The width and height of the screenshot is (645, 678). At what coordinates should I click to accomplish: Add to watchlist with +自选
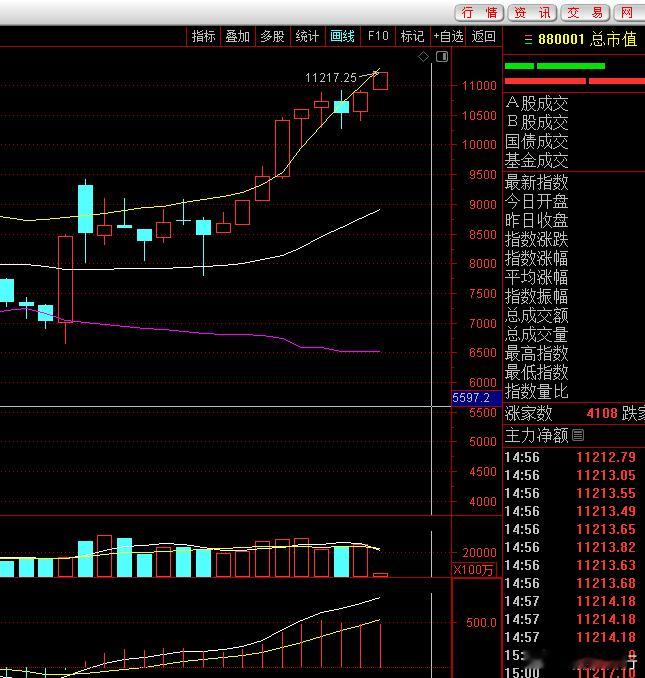449,36
